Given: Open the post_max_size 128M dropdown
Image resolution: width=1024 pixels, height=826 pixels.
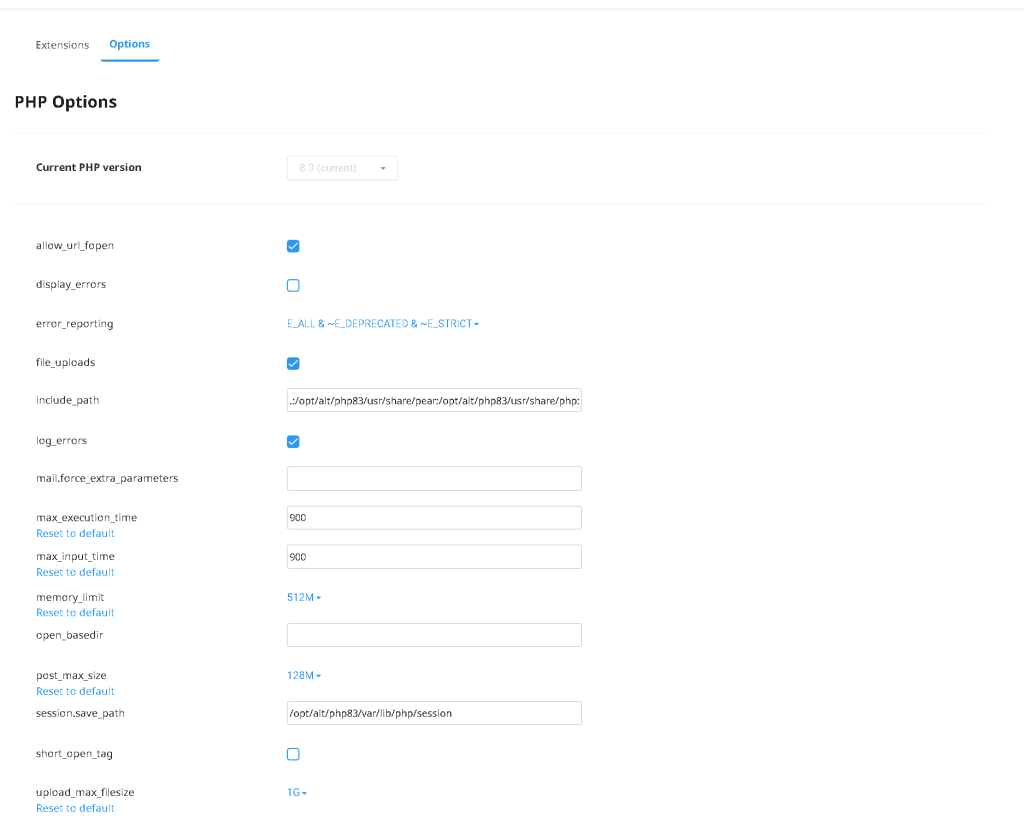Looking at the screenshot, I should pos(304,676).
